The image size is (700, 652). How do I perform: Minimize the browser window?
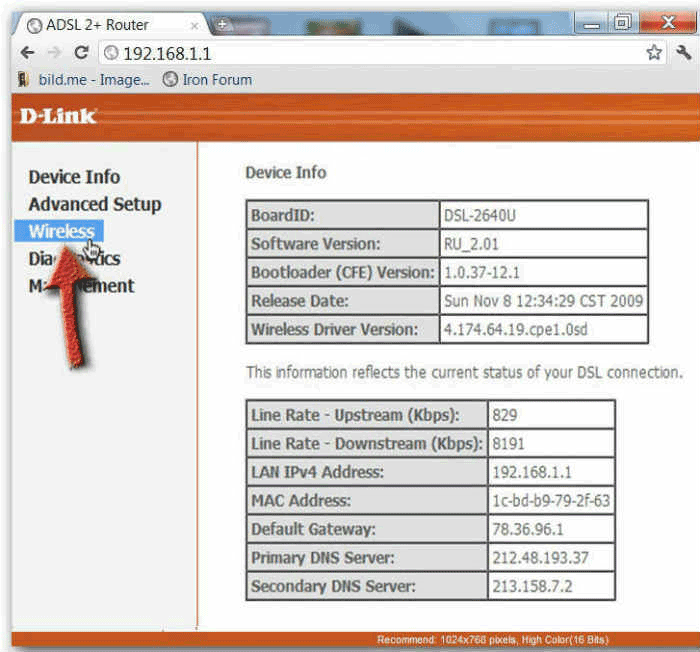591,23
